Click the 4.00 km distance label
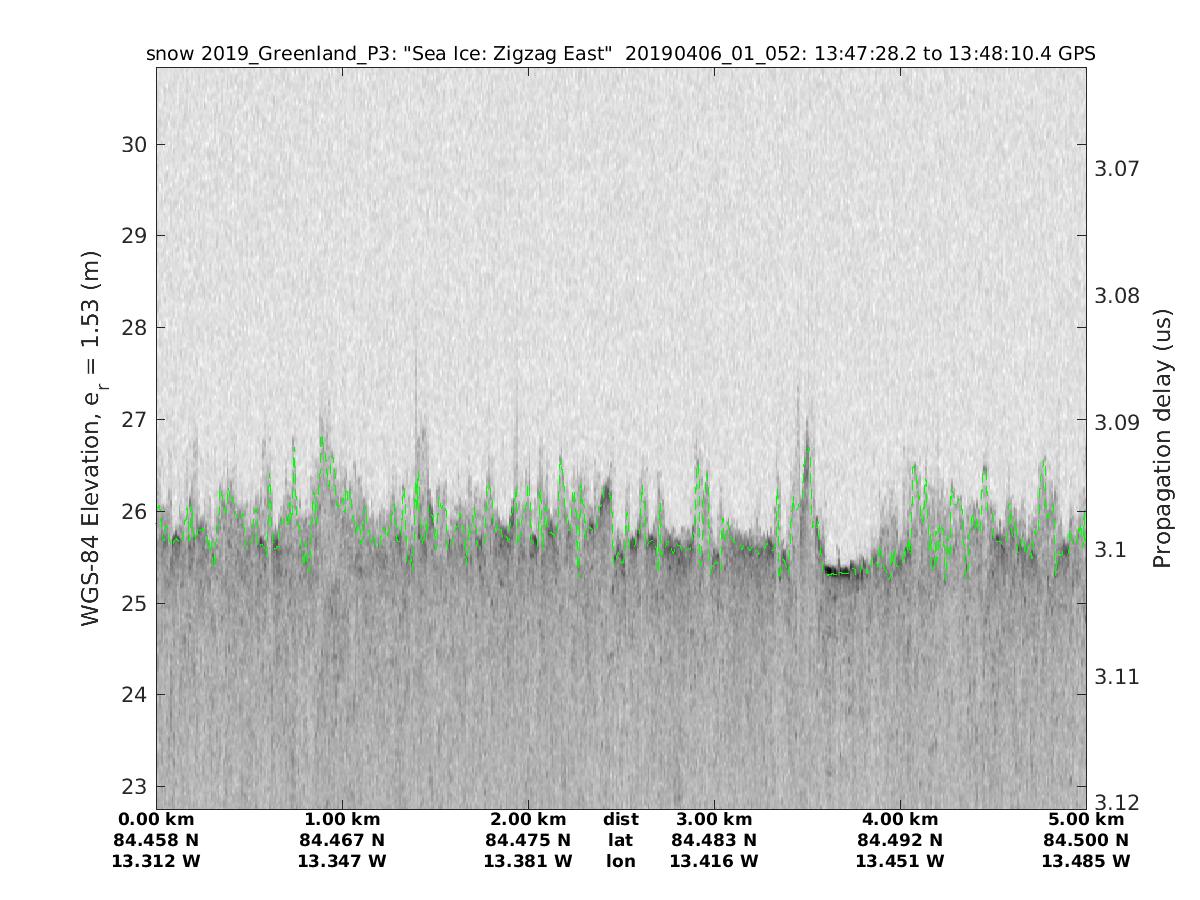This screenshot has width=1200, height=900. tap(900, 820)
